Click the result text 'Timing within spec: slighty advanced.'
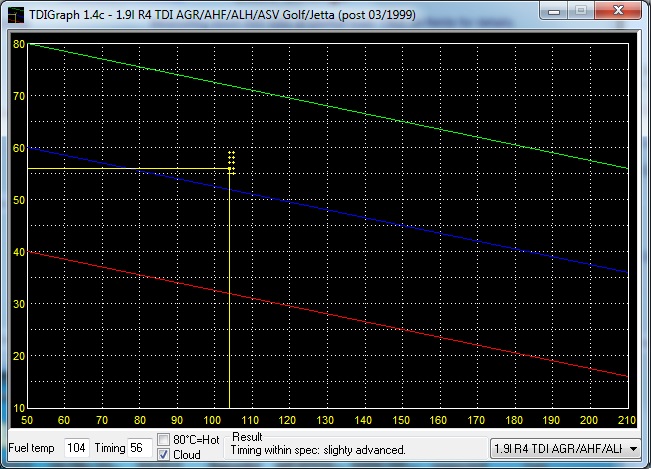The height and width of the screenshot is (469, 651). point(318,450)
